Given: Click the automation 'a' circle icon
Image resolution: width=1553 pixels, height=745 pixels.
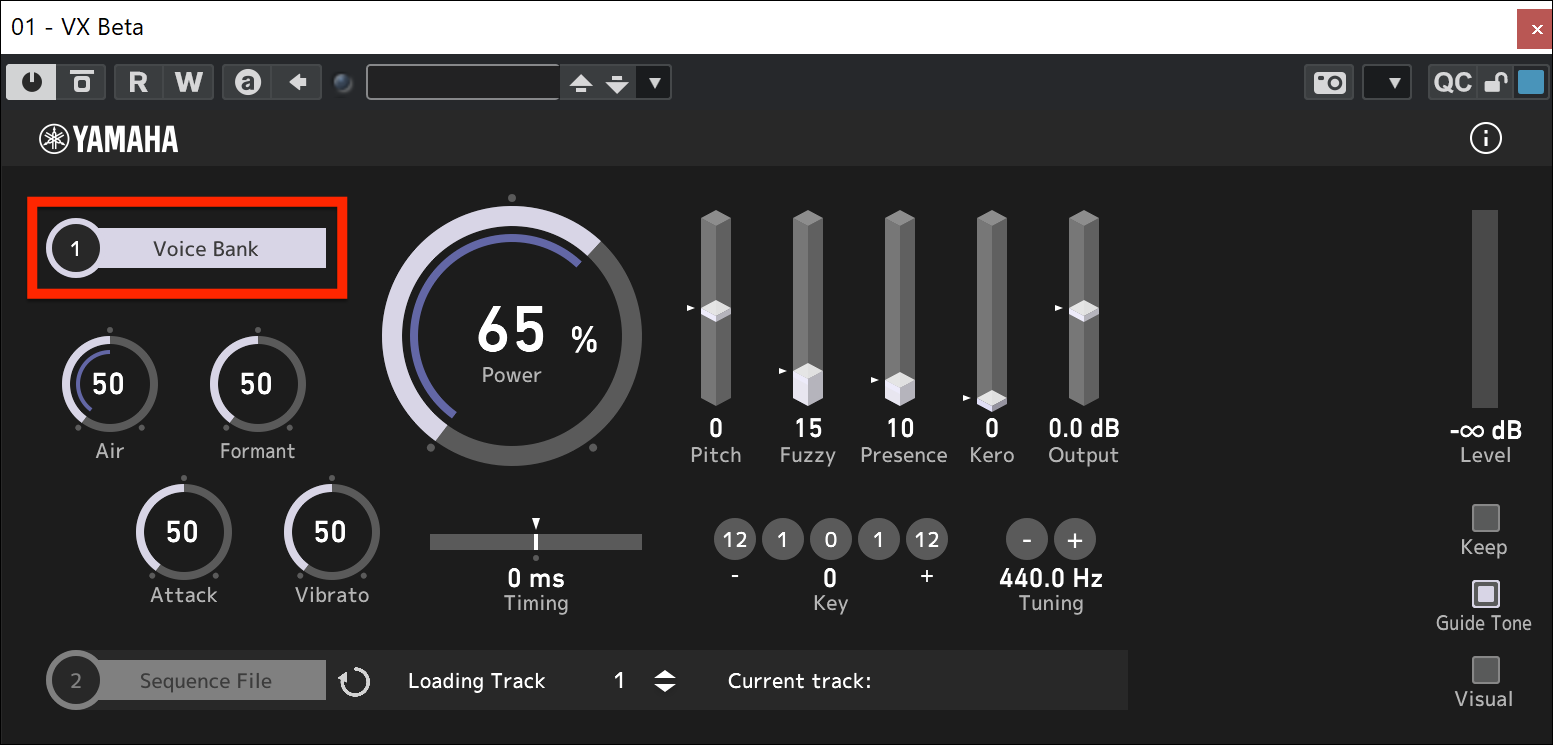Looking at the screenshot, I should pyautogui.click(x=247, y=82).
